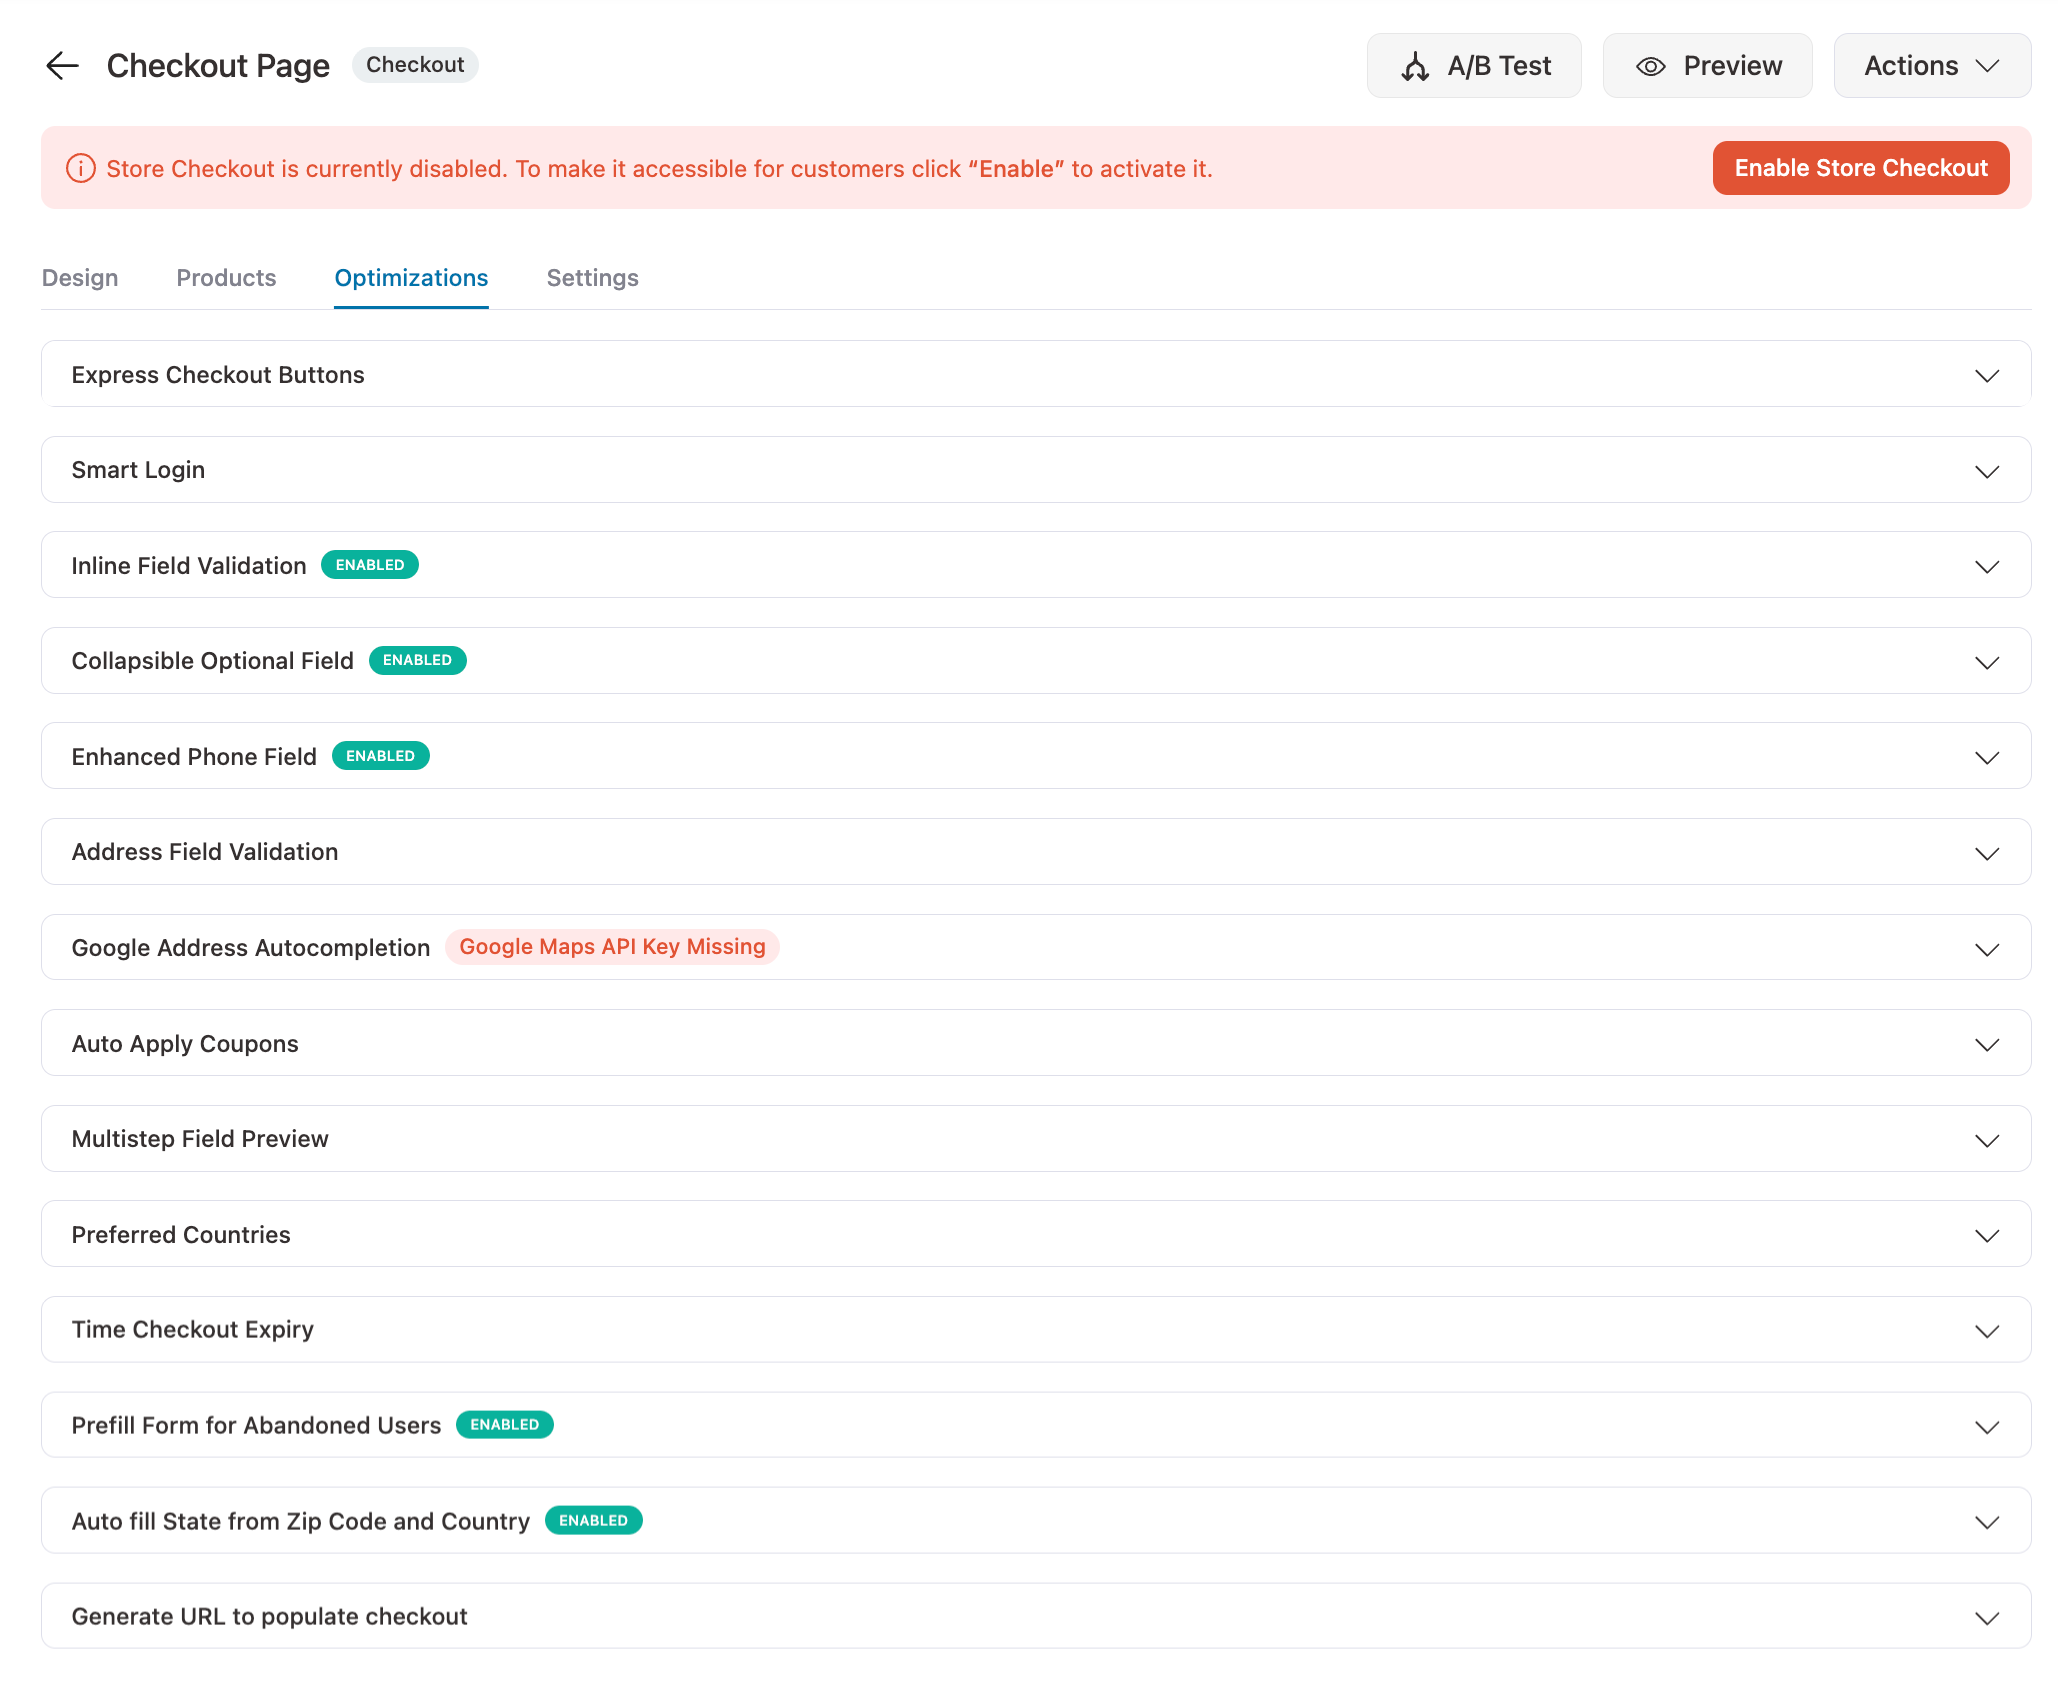Click Enable Store Checkout button

[1860, 168]
